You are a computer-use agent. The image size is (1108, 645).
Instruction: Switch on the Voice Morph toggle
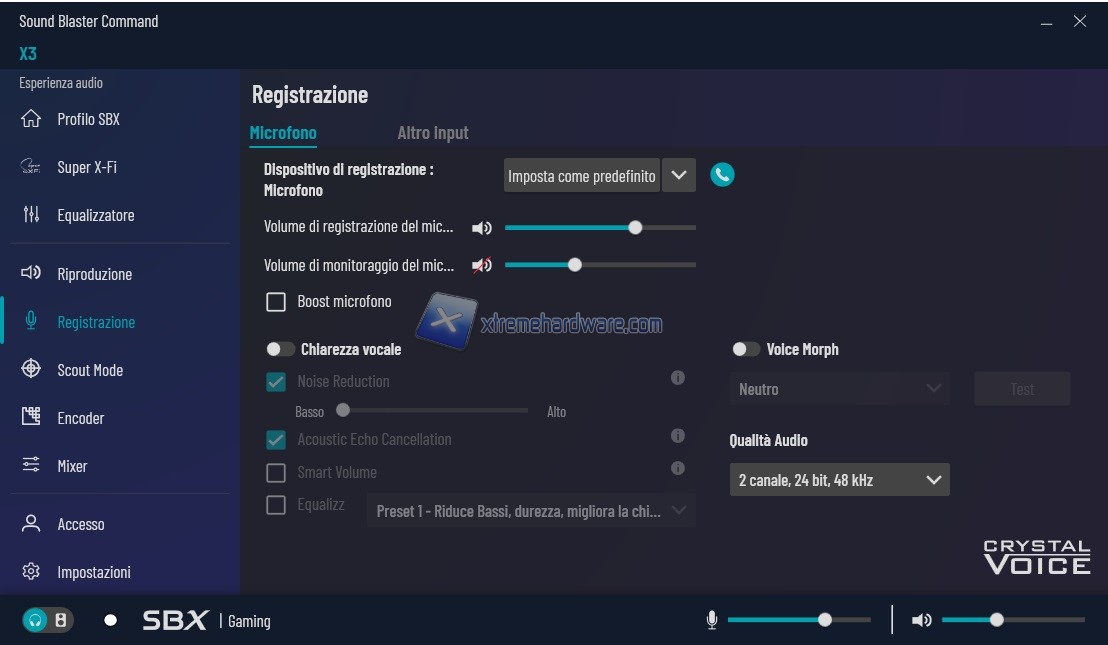745,350
